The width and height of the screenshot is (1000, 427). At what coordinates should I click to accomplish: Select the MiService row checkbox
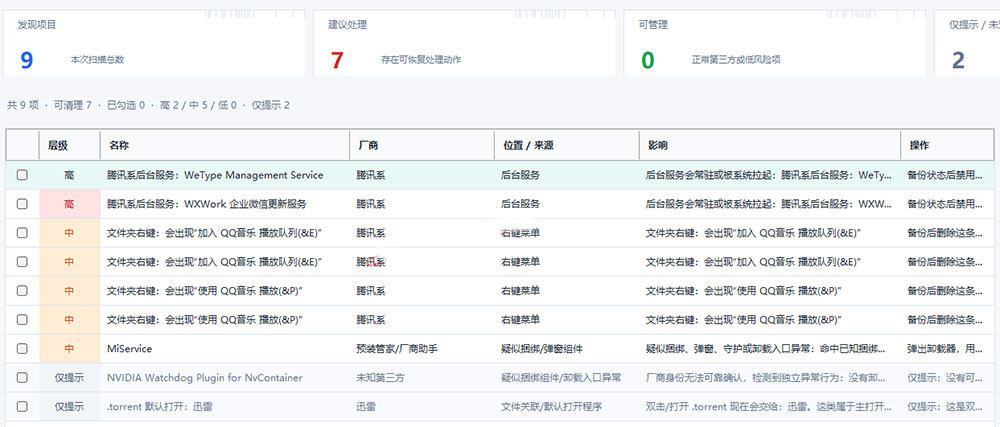coord(22,349)
